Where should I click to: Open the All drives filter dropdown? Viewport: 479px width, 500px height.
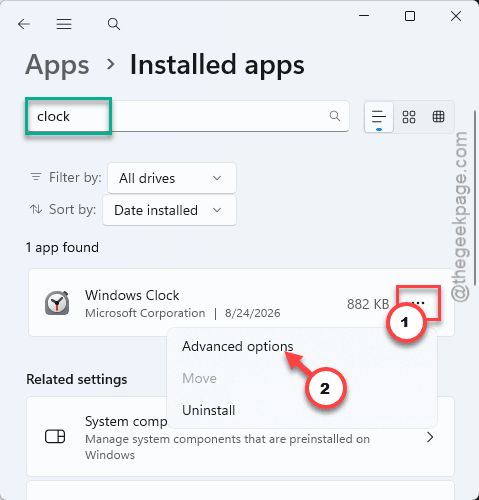point(172,178)
